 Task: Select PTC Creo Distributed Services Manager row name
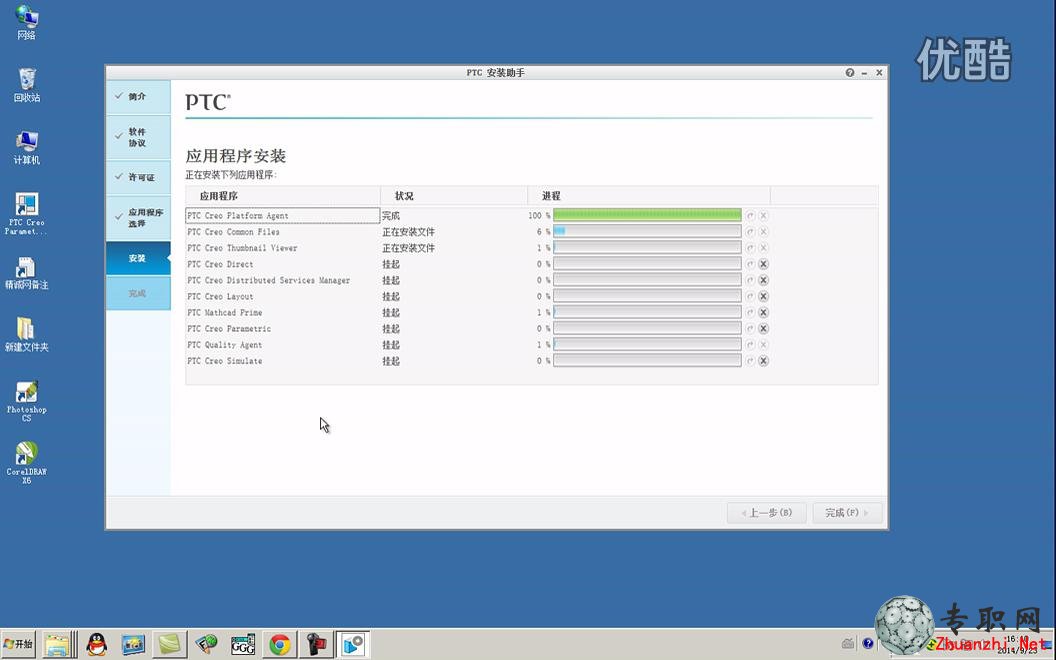click(x=269, y=280)
